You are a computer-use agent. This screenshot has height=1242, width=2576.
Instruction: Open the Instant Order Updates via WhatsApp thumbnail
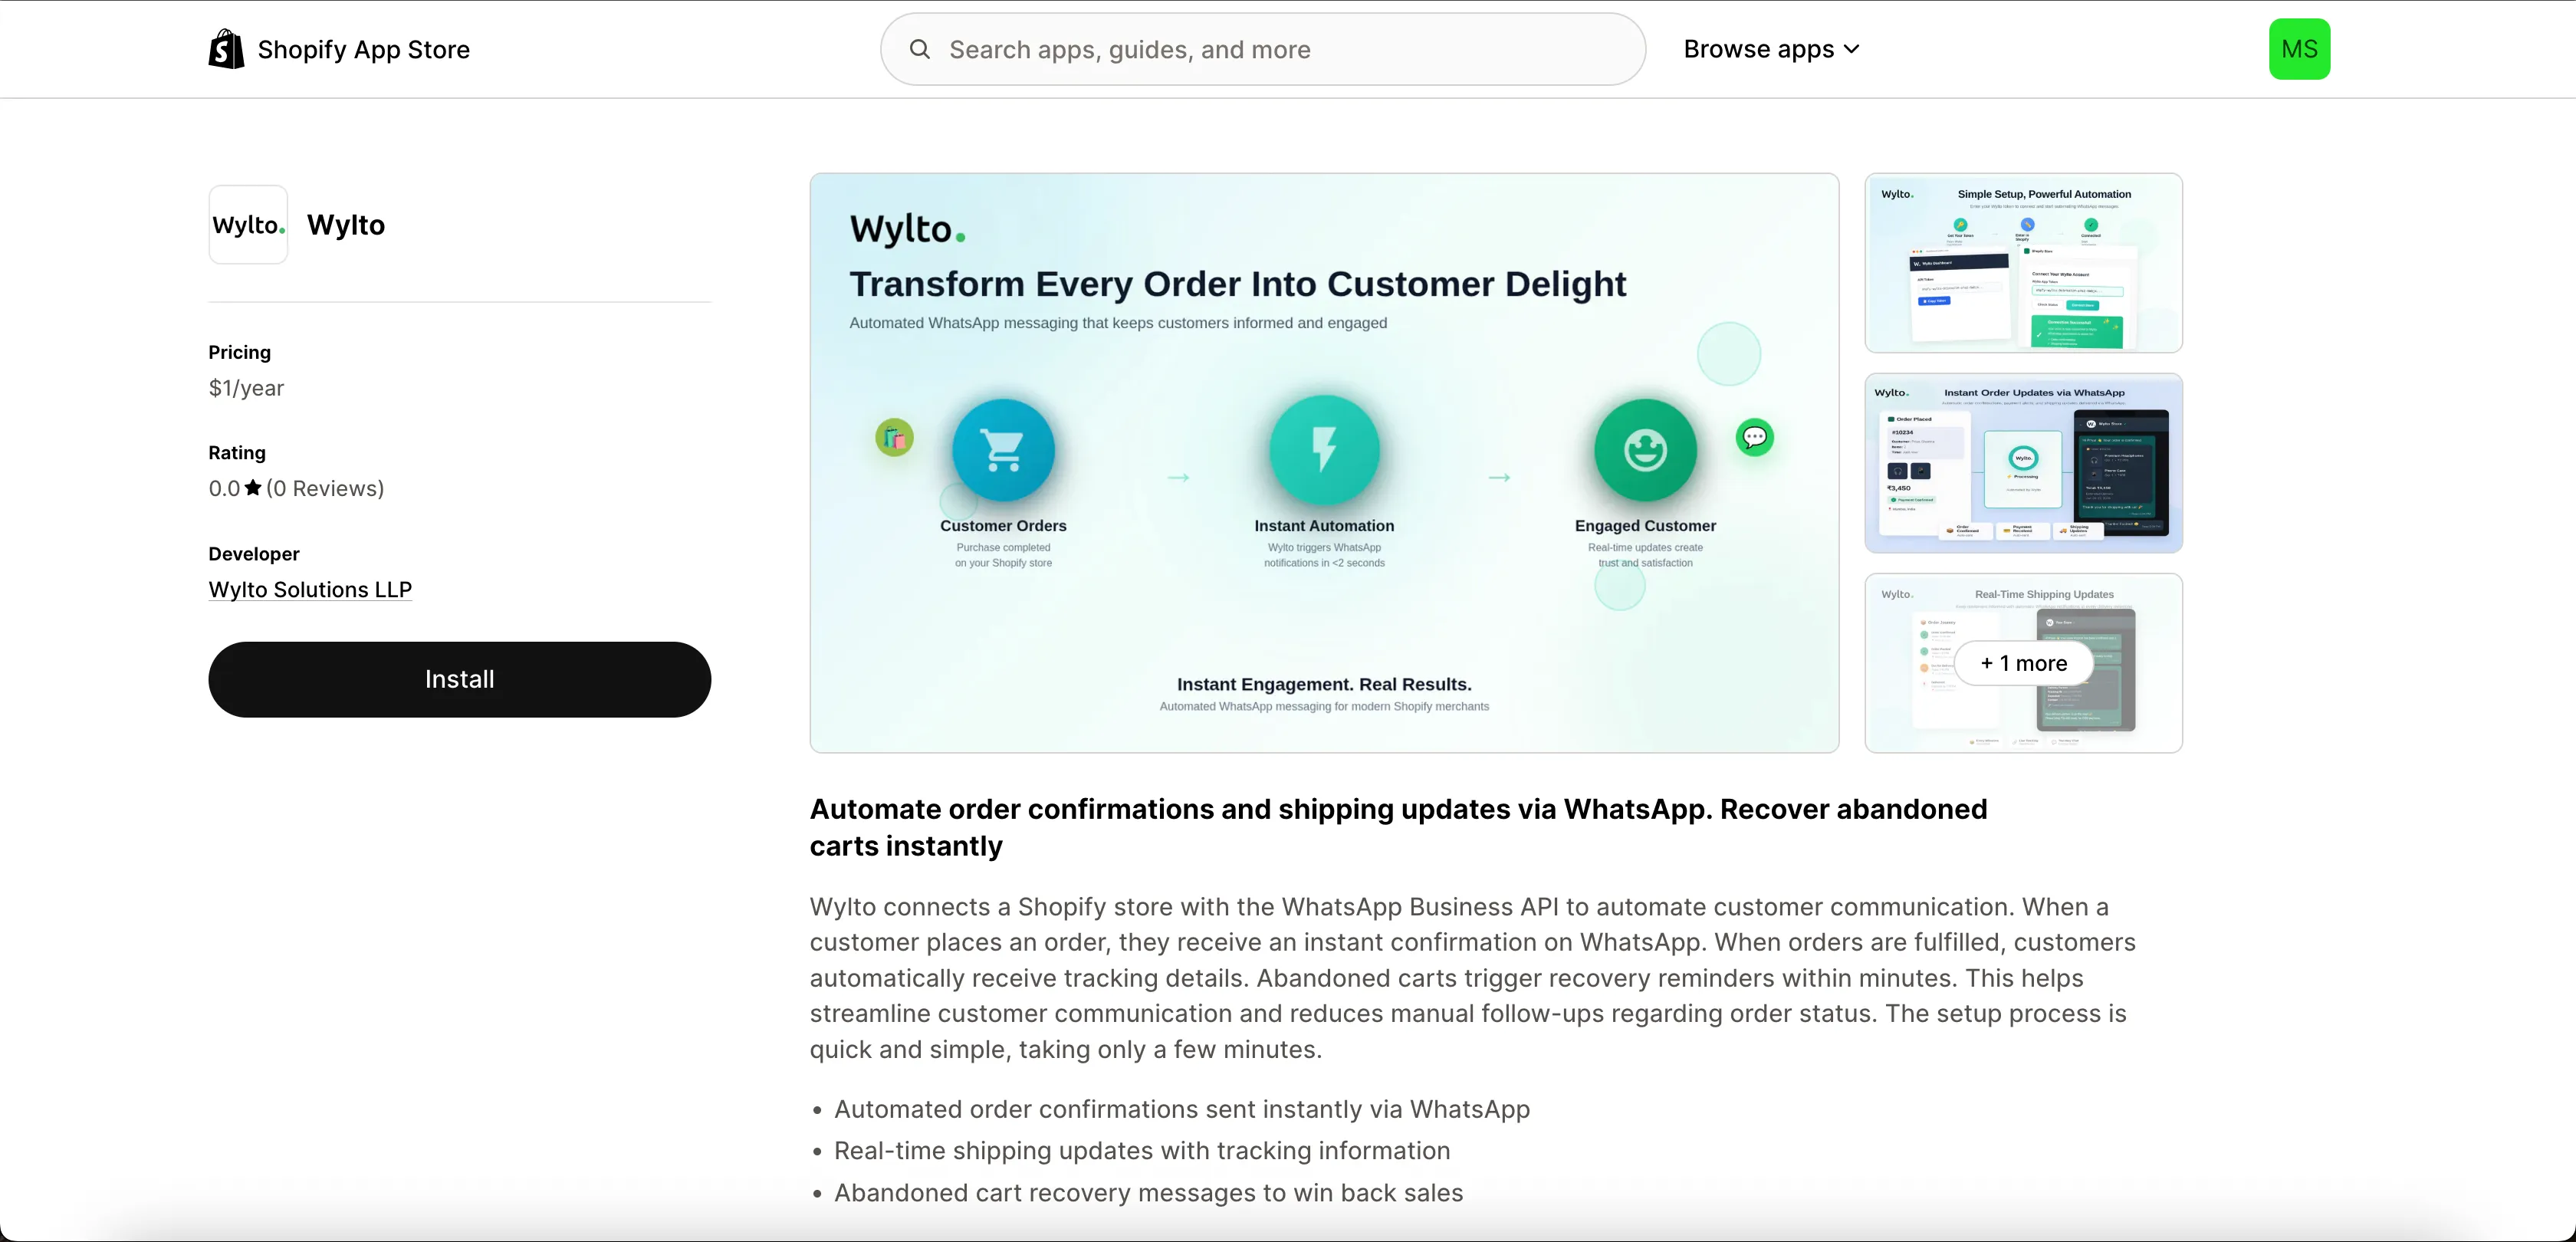click(x=2023, y=463)
